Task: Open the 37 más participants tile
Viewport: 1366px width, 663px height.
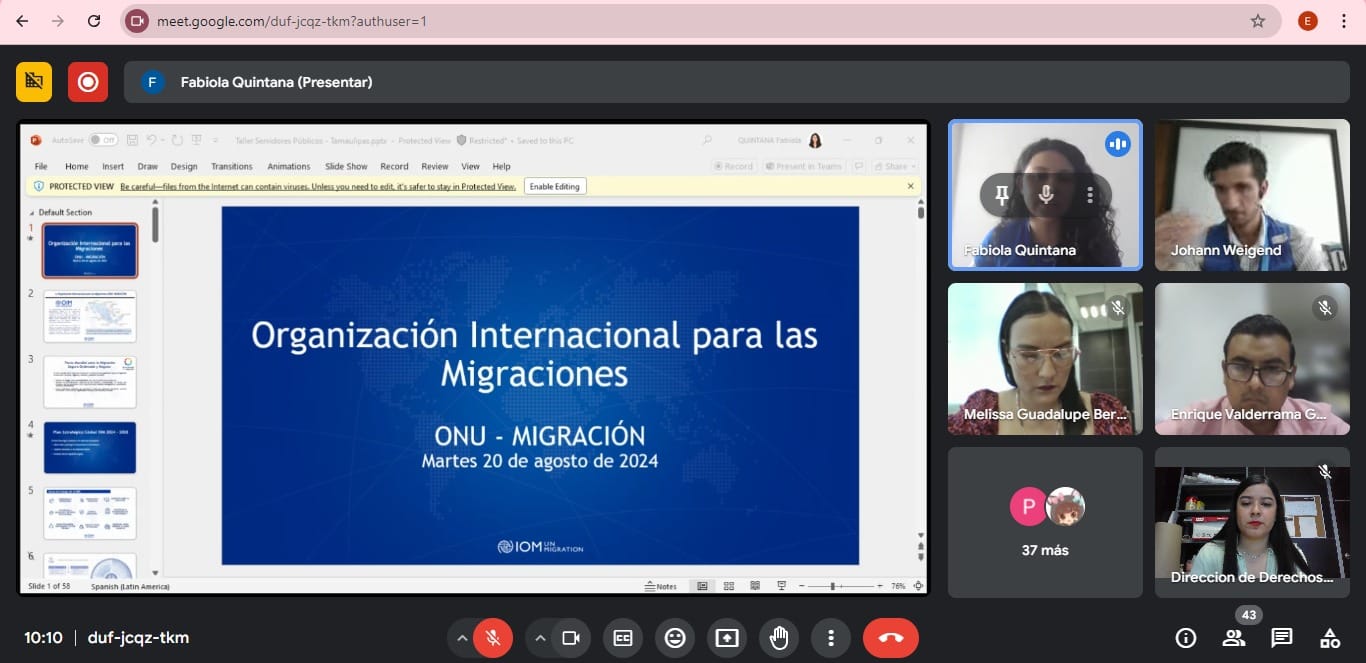Action: click(x=1045, y=522)
